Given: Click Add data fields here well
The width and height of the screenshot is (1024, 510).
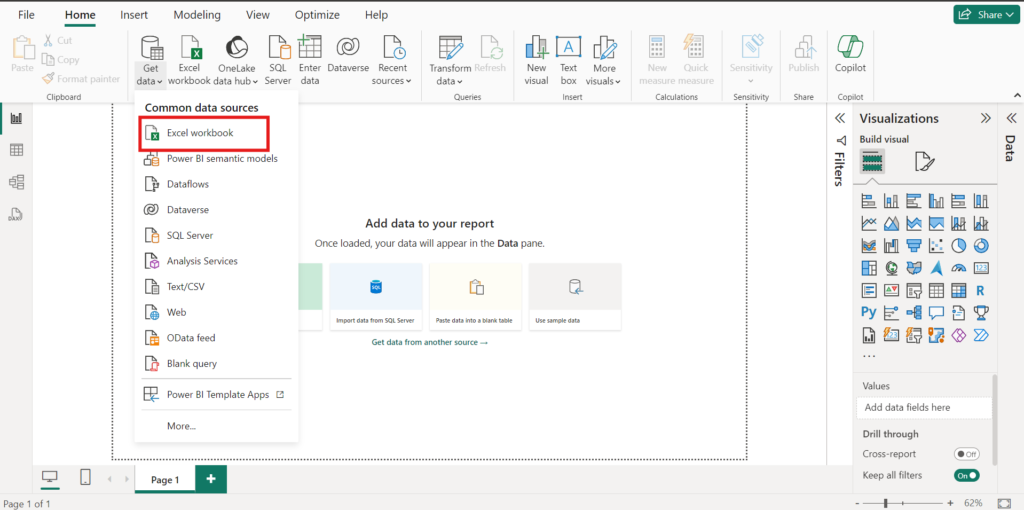Looking at the screenshot, I should 923,407.
